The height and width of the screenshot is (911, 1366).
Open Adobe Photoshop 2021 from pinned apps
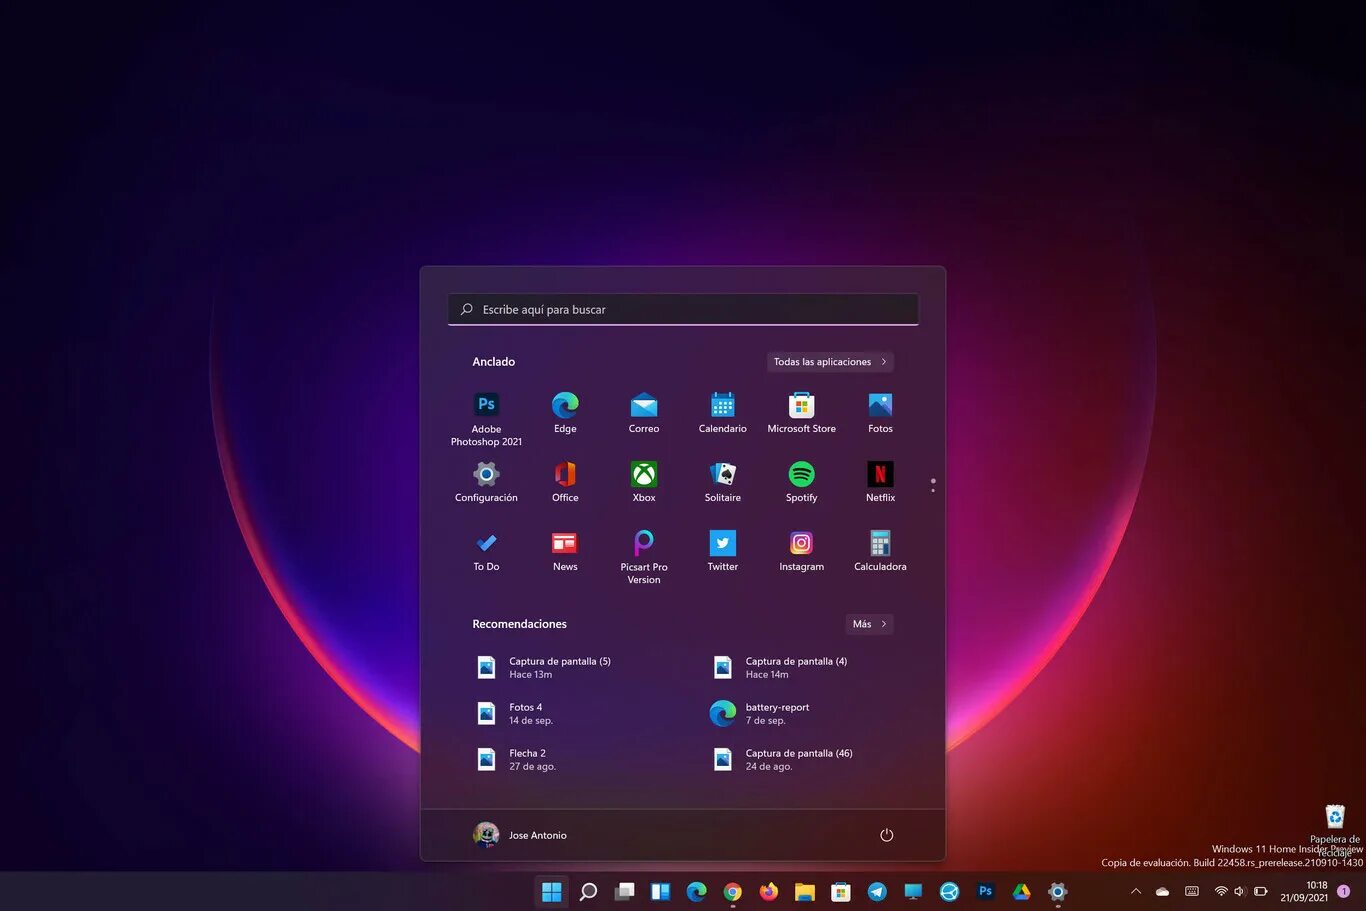[486, 418]
